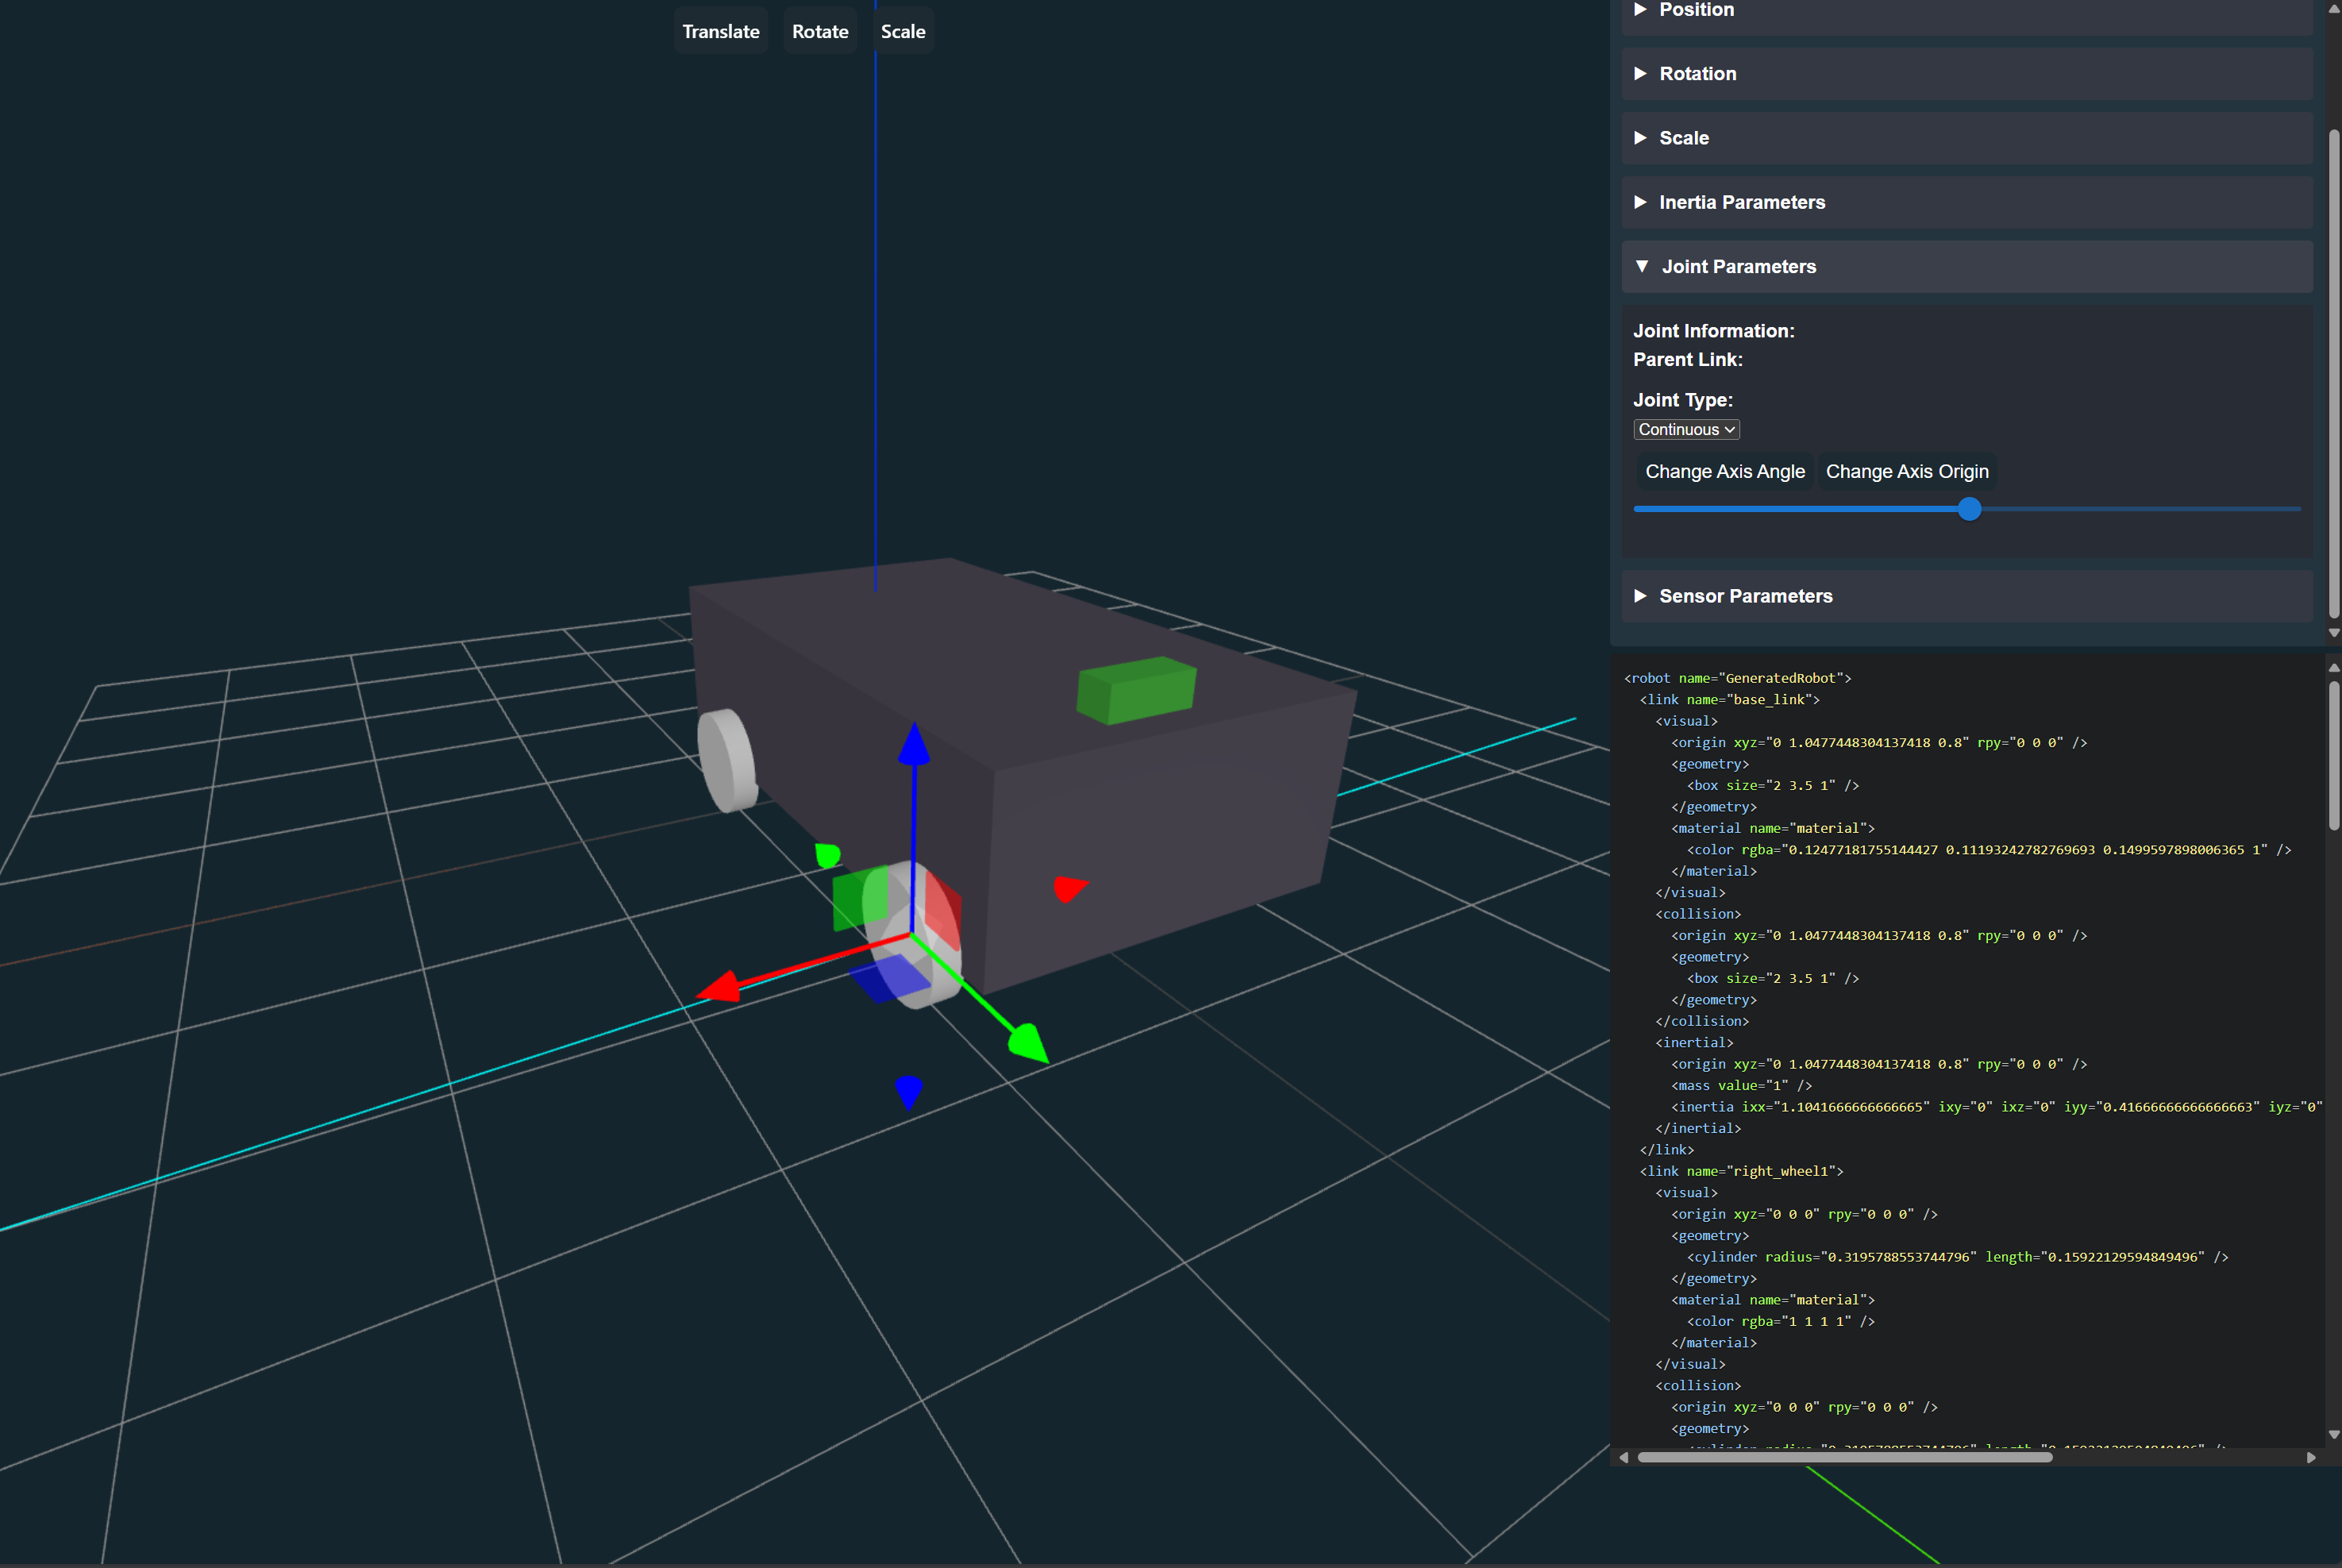Select the Rotate transform mode
Image resolution: width=2342 pixels, height=1568 pixels.
click(820, 31)
